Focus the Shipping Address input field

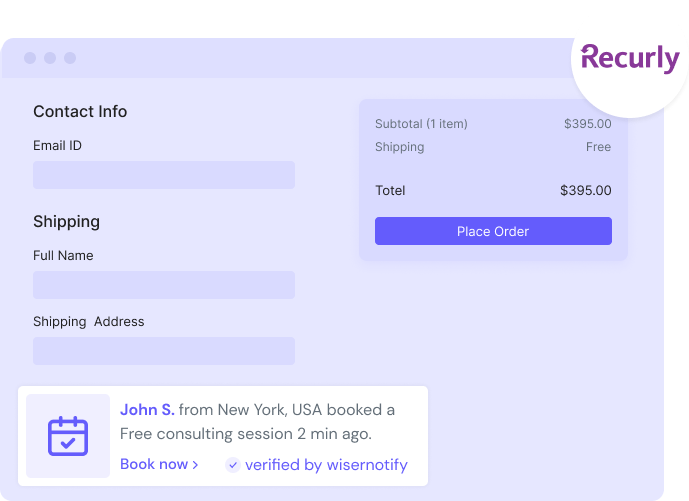pos(164,351)
